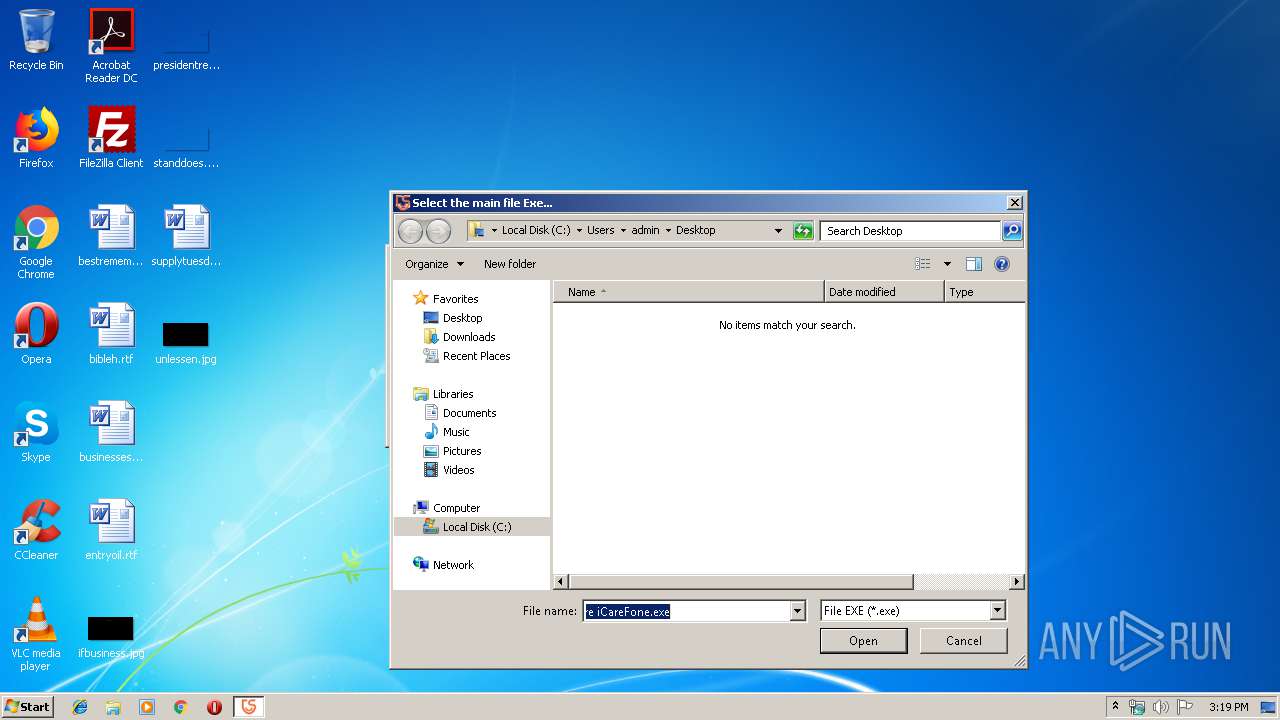Select the supplytuesd Word document icon
1280x720 pixels.
(186, 236)
